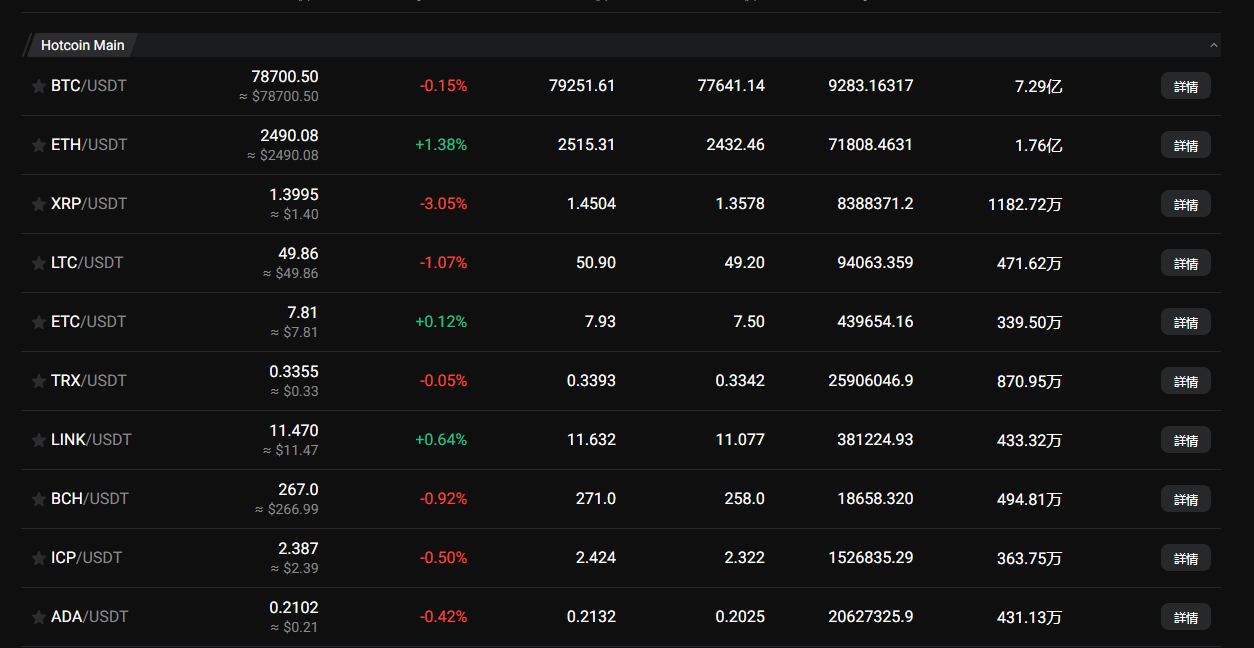Click the LTC approximate price ≈ $49.86
The width and height of the screenshot is (1254, 648).
291,273
